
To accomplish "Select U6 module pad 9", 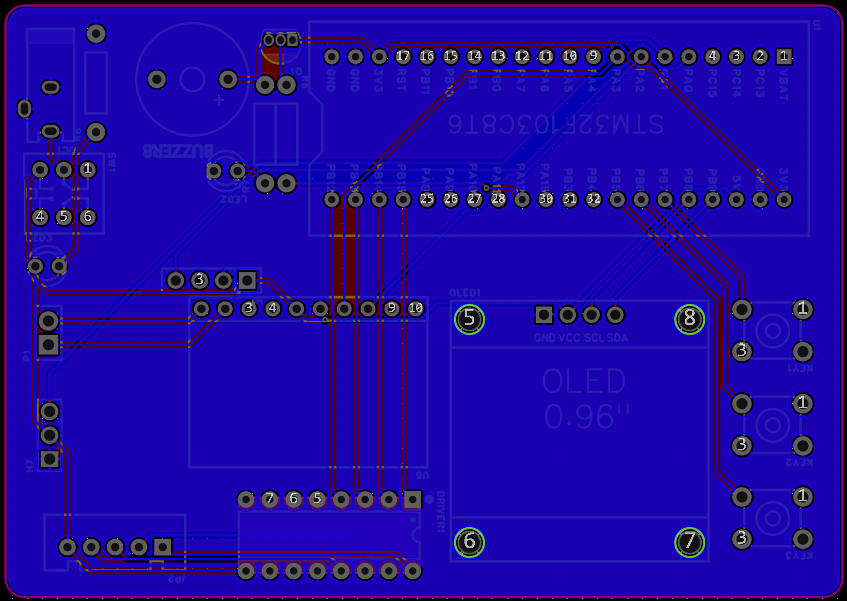I will (x=392, y=309).
